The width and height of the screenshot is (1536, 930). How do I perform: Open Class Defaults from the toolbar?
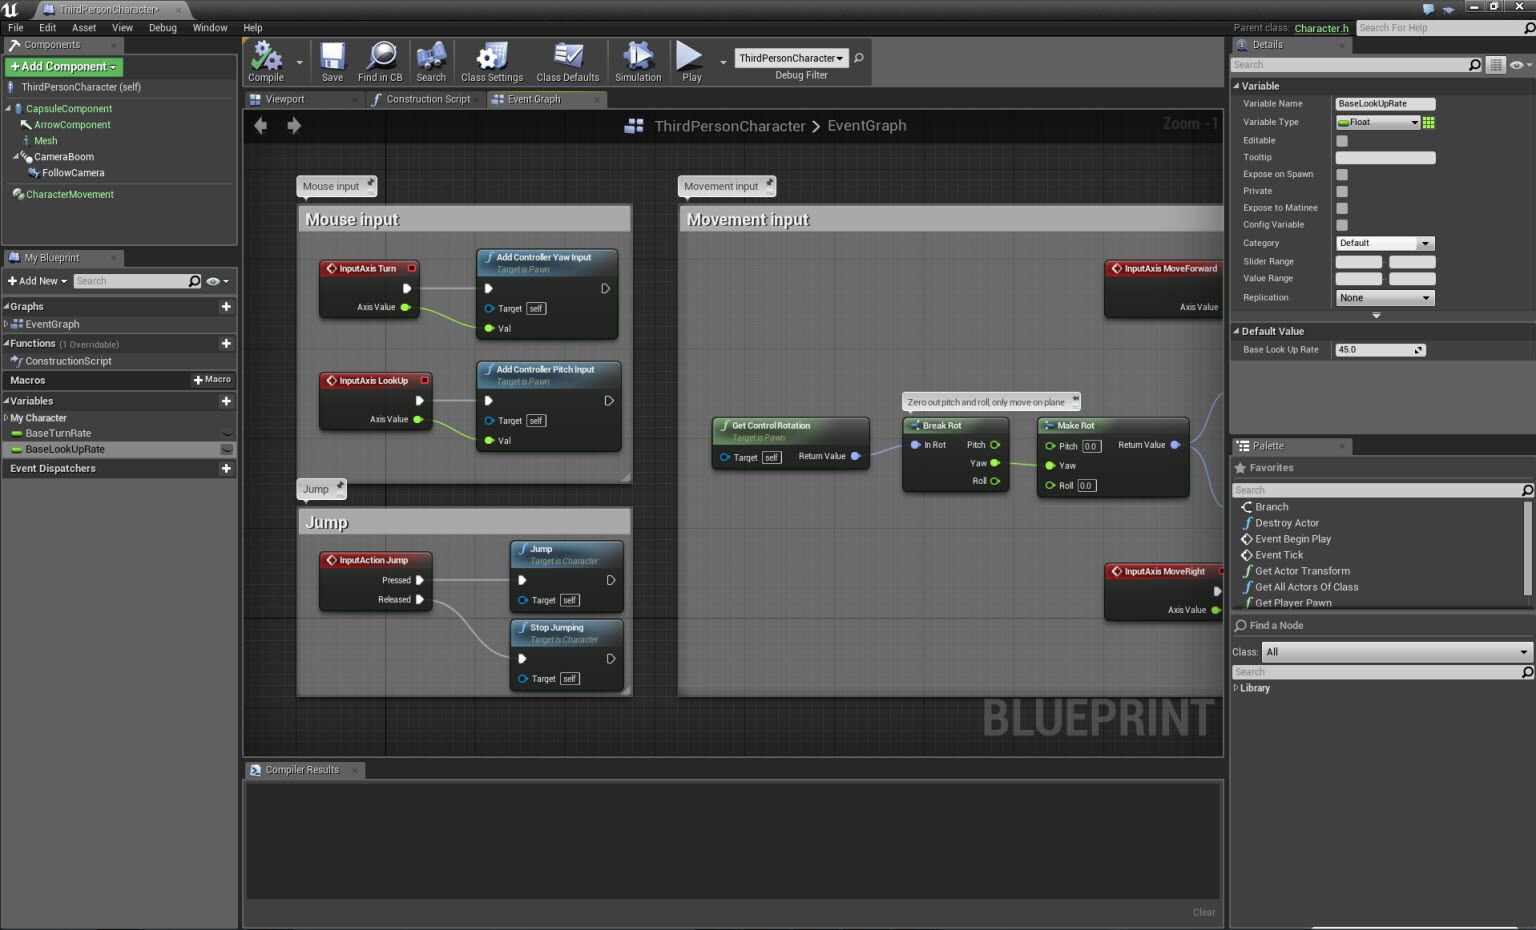tap(567, 60)
